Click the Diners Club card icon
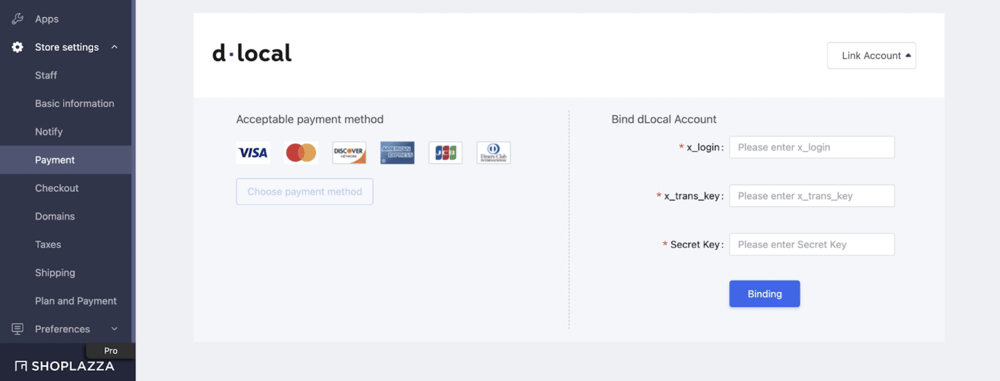 [494, 153]
